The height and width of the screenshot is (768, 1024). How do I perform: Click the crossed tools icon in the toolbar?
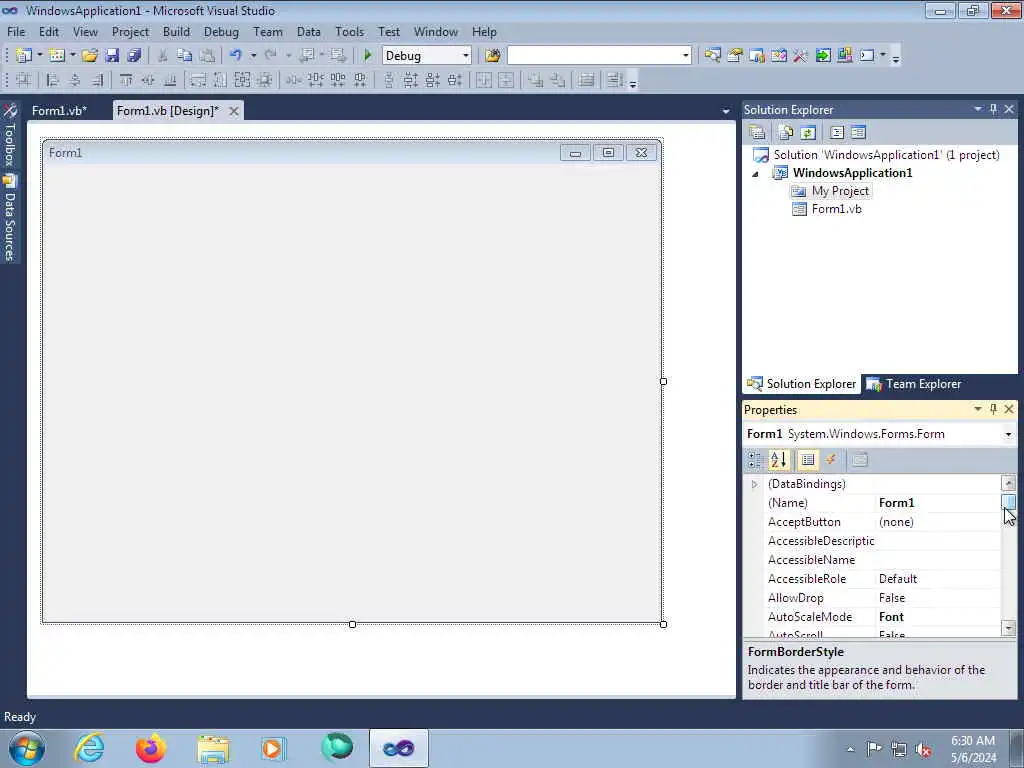(x=800, y=56)
